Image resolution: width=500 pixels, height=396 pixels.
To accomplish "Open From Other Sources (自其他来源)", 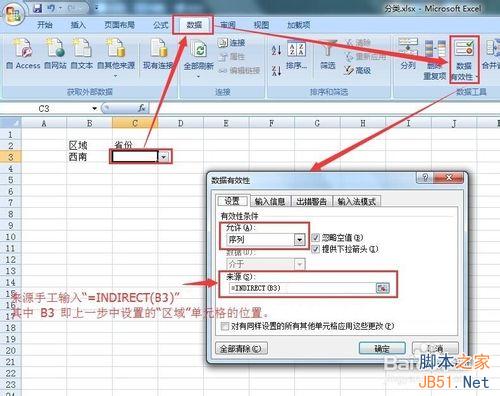I will [116, 57].
